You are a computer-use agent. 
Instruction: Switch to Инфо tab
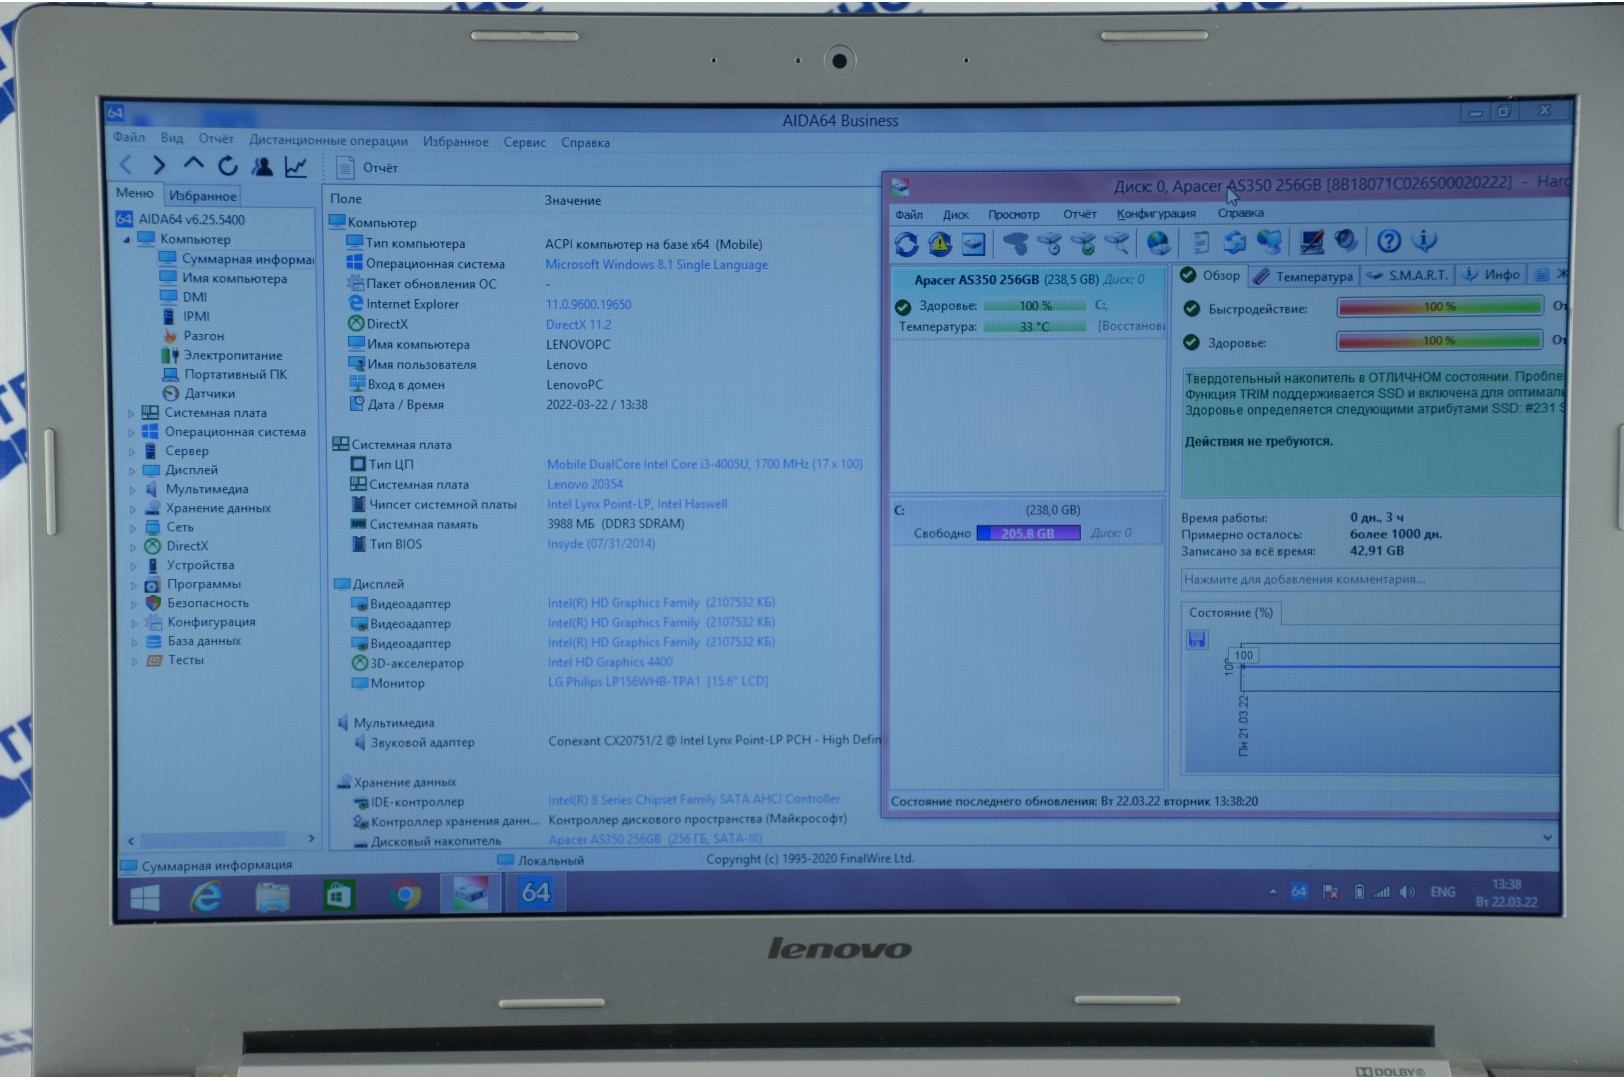click(1492, 274)
